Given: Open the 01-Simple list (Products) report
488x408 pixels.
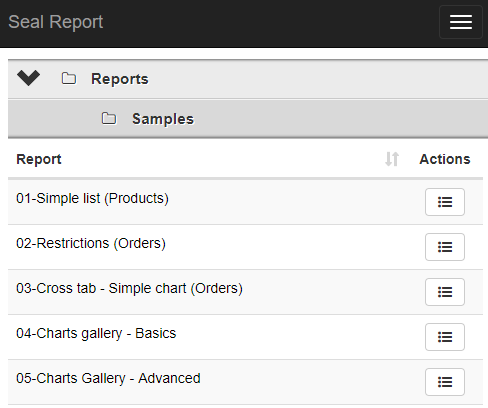Looking at the screenshot, I should coord(92,198).
